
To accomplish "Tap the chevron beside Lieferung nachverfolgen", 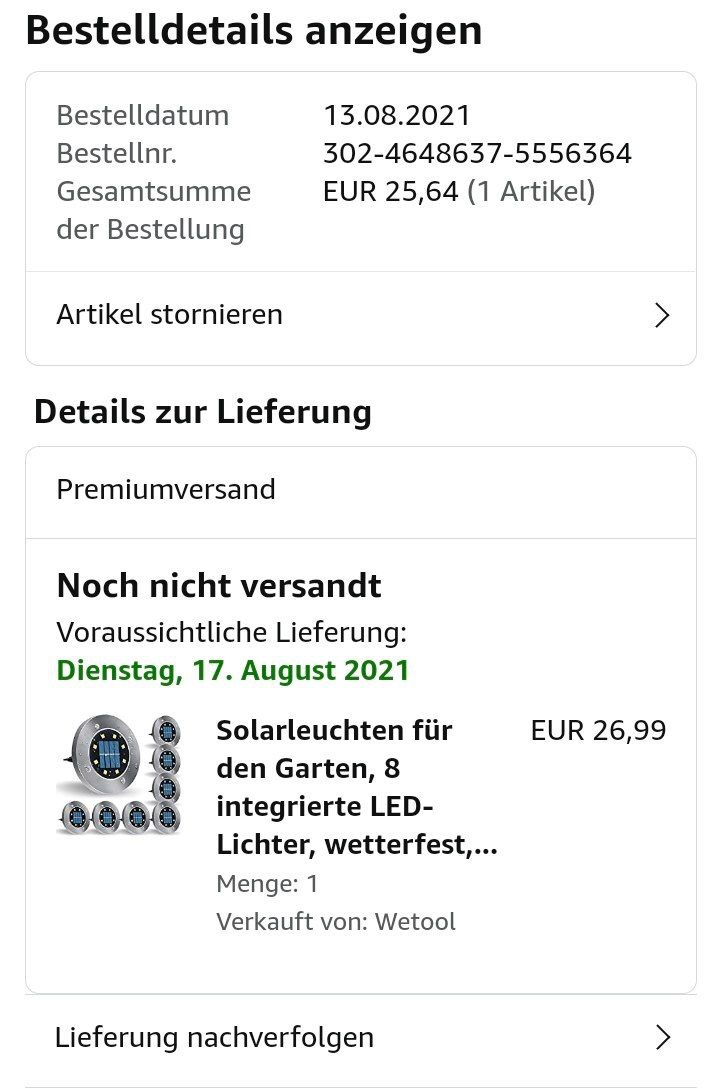I will [x=661, y=1038].
